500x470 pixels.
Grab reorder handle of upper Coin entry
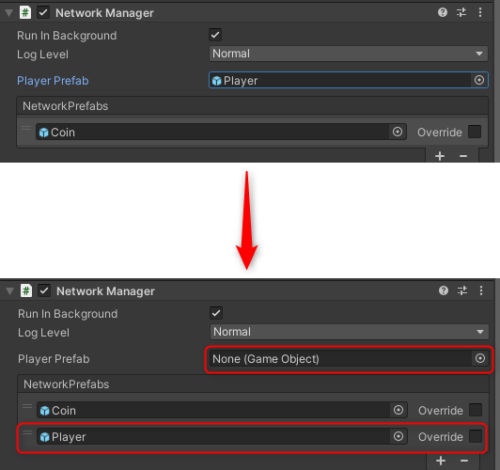click(x=26, y=128)
